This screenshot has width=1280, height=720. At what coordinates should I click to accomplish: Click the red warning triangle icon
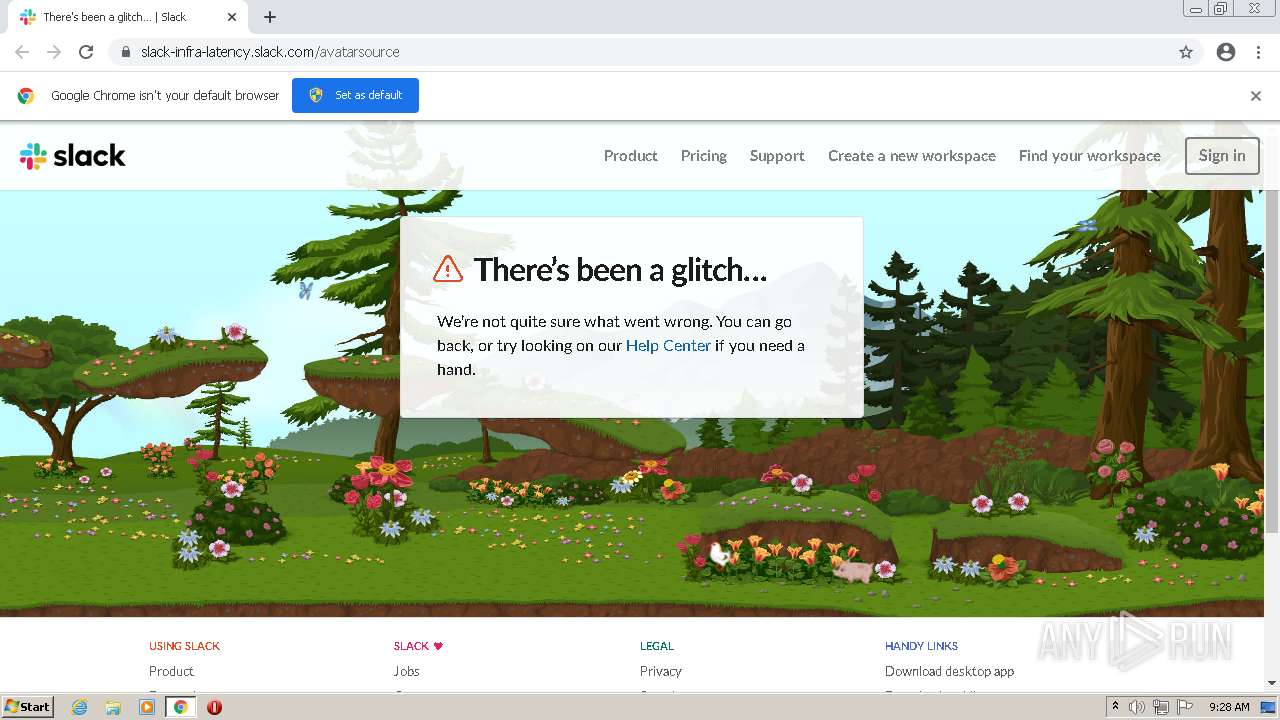[448, 268]
